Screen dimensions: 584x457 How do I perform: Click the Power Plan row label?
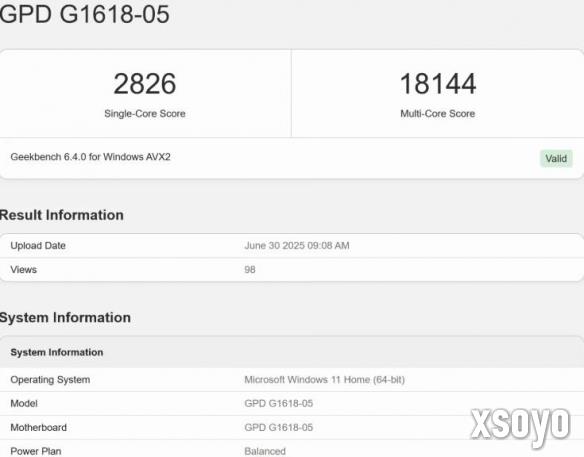[36, 451]
